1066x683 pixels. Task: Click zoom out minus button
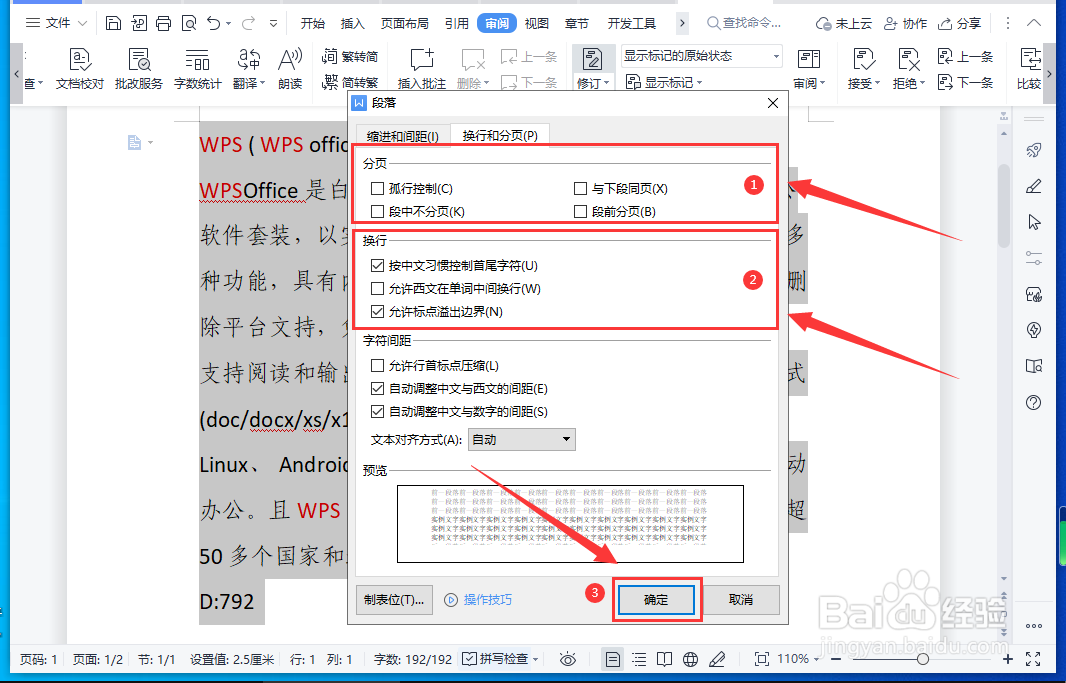pyautogui.click(x=837, y=659)
